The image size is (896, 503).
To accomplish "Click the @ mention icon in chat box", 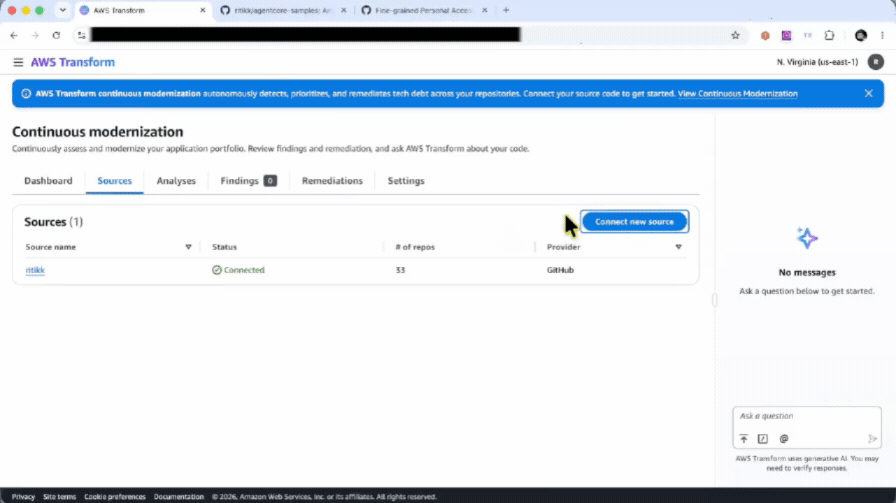I will point(784,438).
